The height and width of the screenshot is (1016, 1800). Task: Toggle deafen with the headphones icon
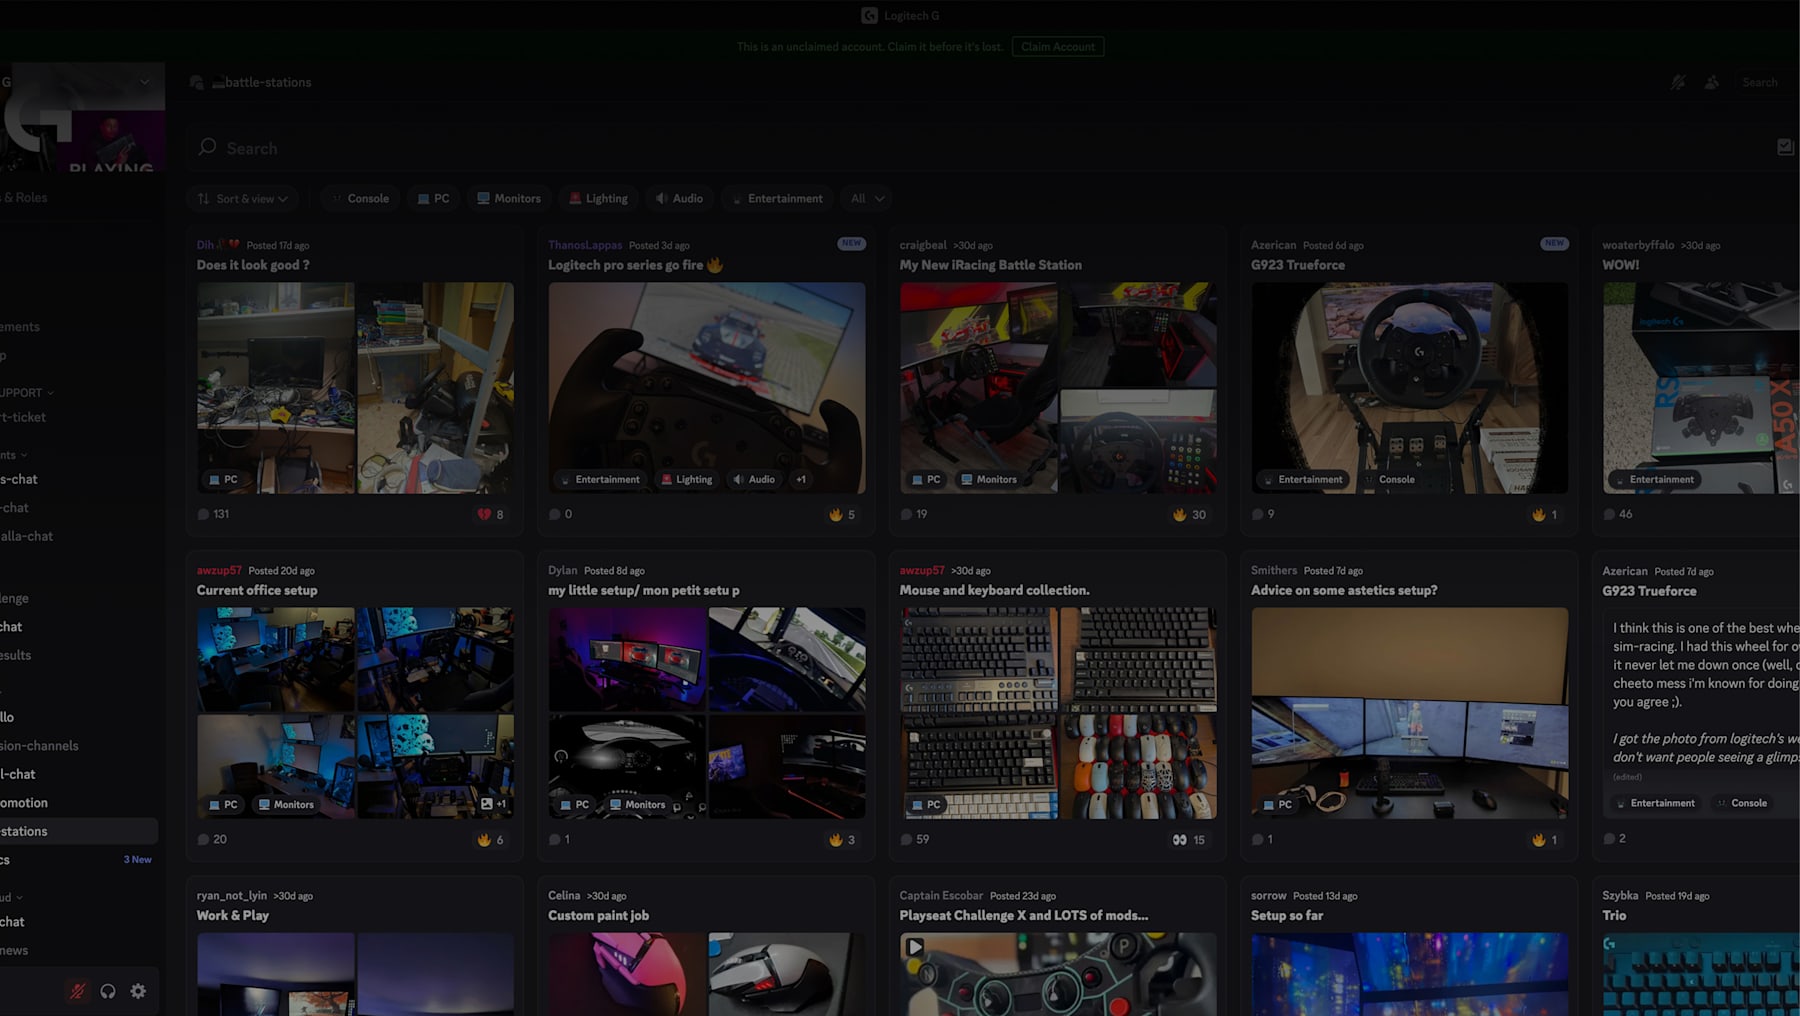pos(108,991)
